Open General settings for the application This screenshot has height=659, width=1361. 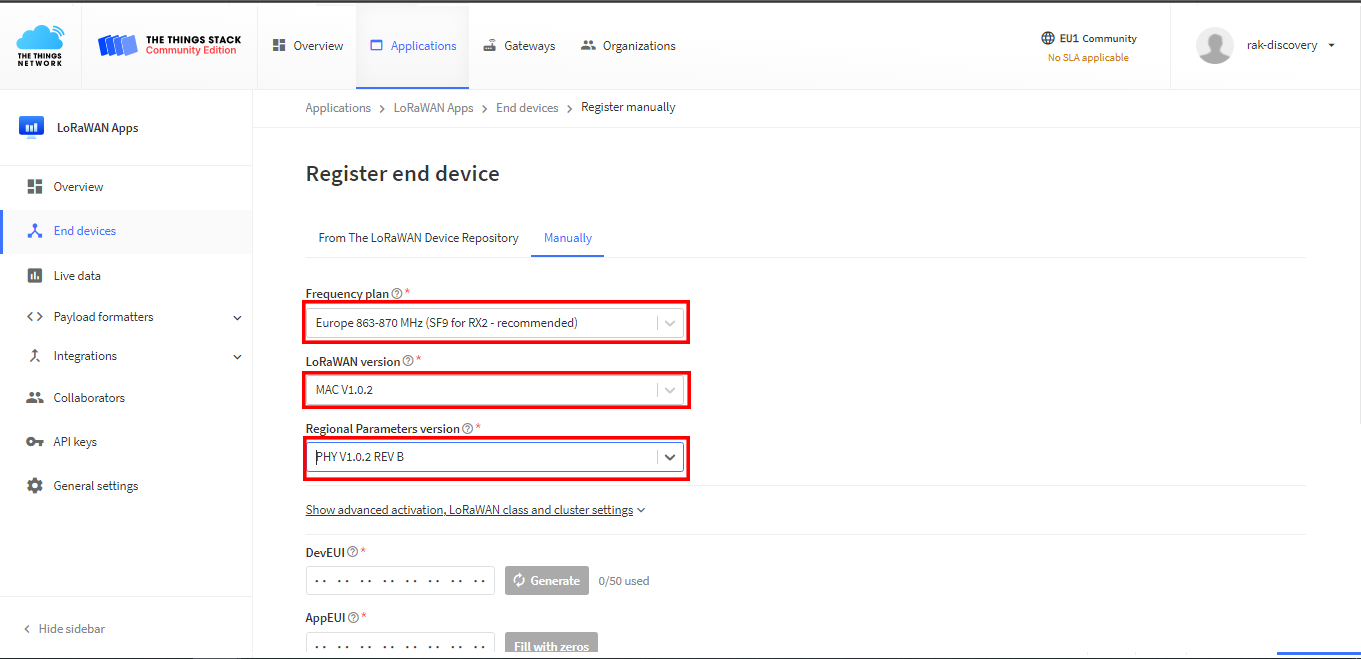(97, 485)
